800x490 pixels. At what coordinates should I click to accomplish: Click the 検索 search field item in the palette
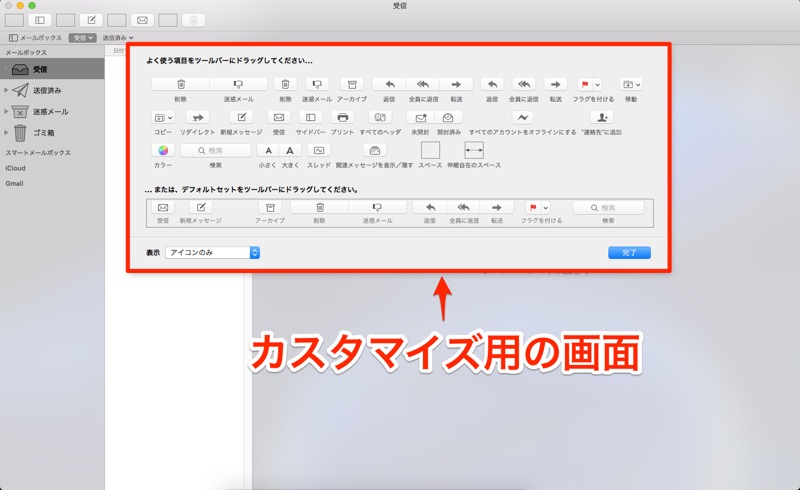[215, 151]
